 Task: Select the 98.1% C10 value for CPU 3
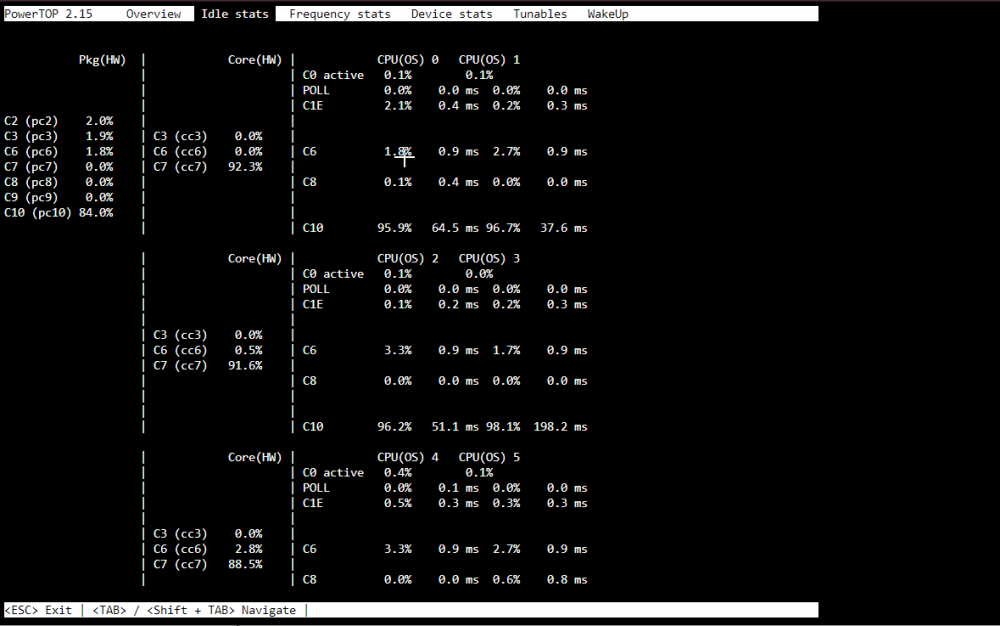(503, 427)
